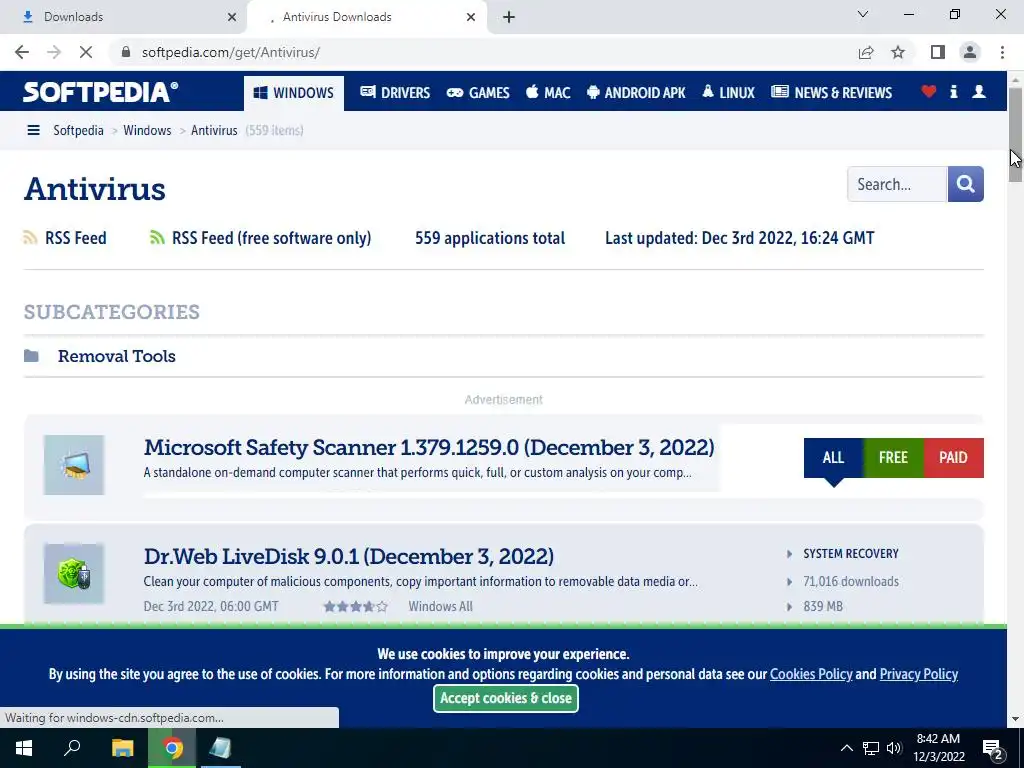Click the Microsoft Safety Scanner thumbnail
Viewport: 1024px width, 768px height.
pyautogui.click(x=74, y=465)
